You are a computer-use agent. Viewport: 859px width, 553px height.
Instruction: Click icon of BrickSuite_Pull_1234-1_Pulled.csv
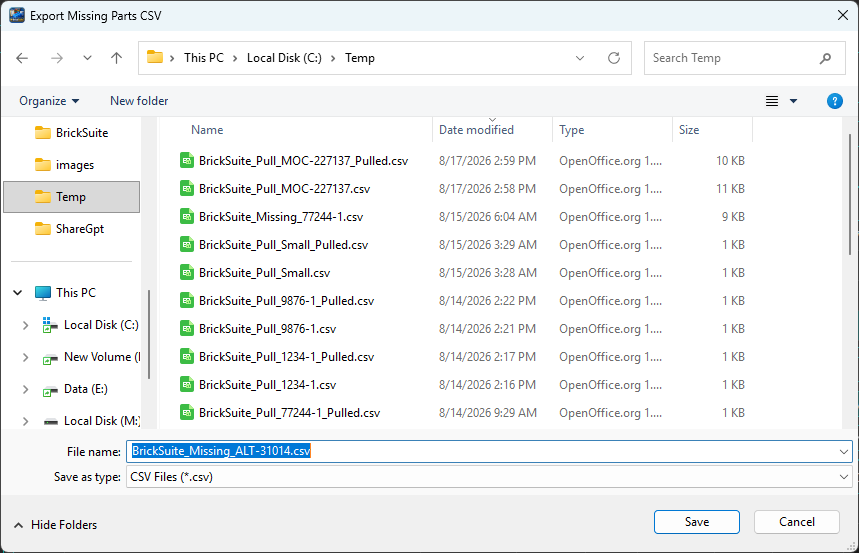(x=187, y=356)
